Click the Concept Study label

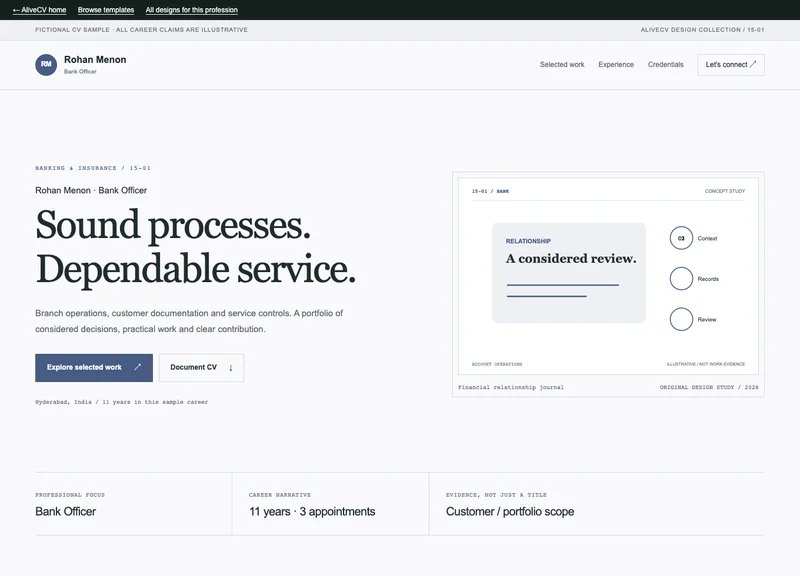pyautogui.click(x=725, y=191)
